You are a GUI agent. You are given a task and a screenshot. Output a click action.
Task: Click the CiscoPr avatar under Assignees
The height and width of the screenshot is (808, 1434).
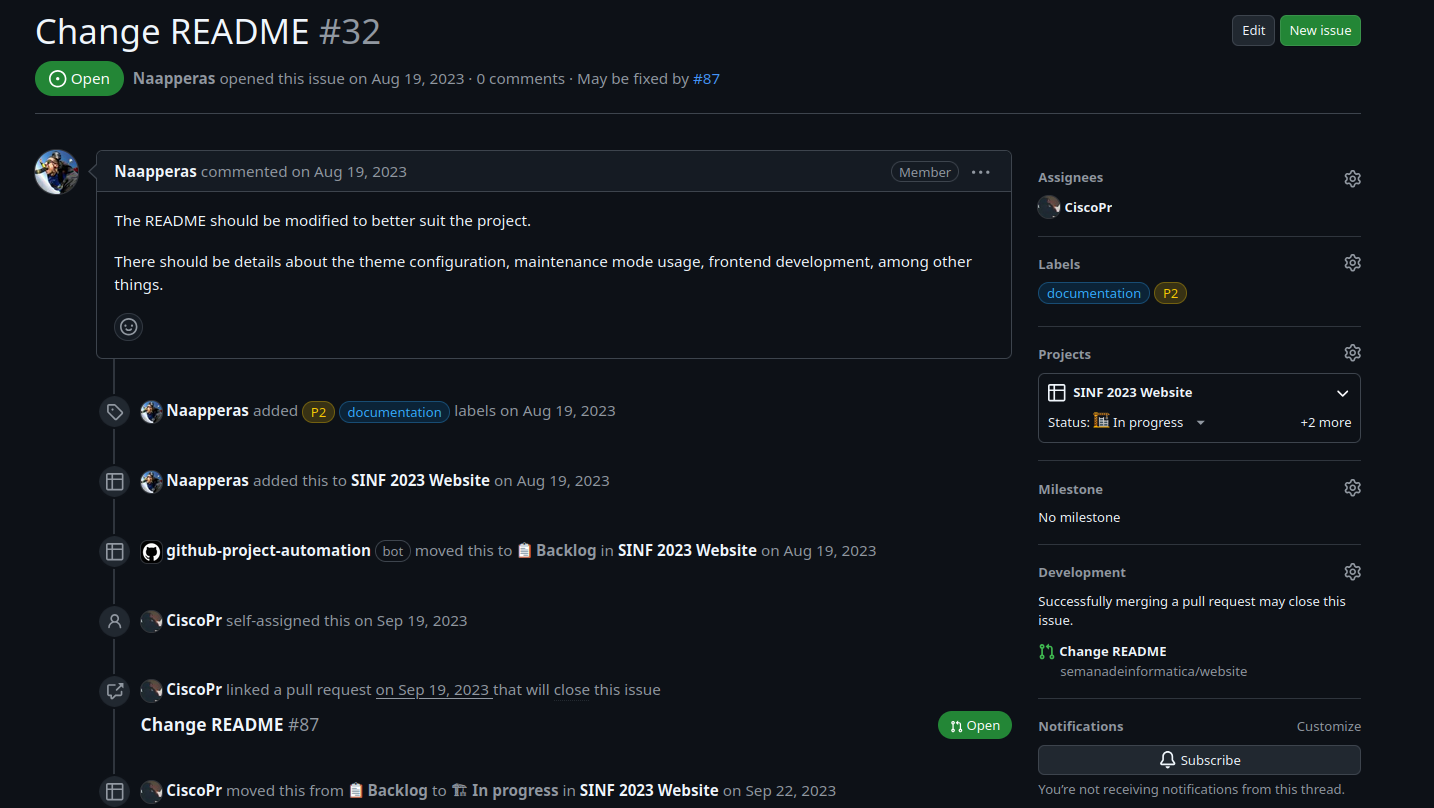pos(1049,207)
